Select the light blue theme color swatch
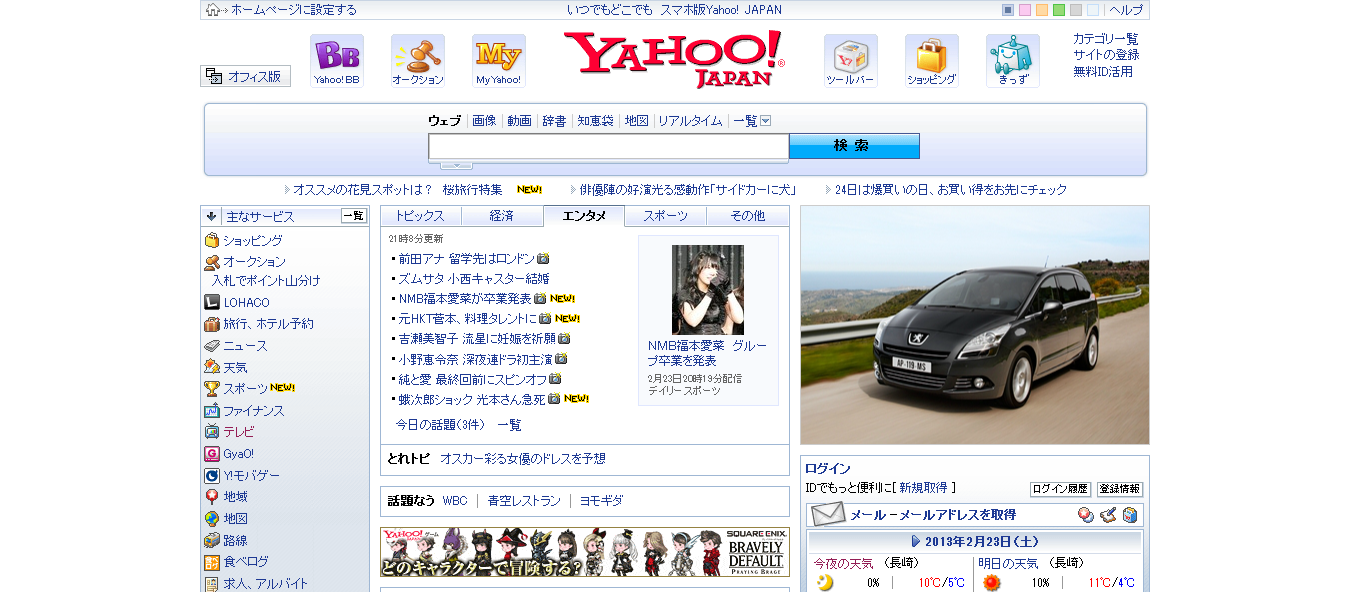This screenshot has width=1349, height=592. tap(1093, 10)
